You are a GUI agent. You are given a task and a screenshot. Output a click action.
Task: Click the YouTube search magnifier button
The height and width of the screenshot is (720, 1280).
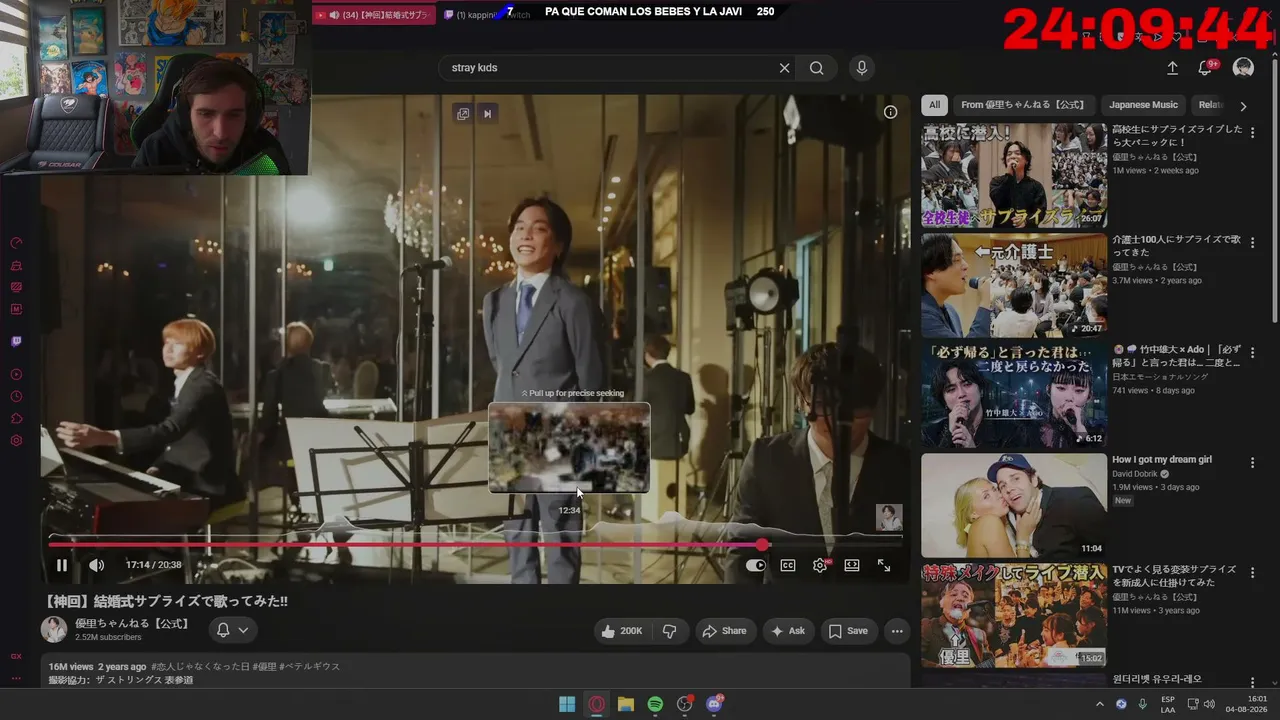[817, 68]
